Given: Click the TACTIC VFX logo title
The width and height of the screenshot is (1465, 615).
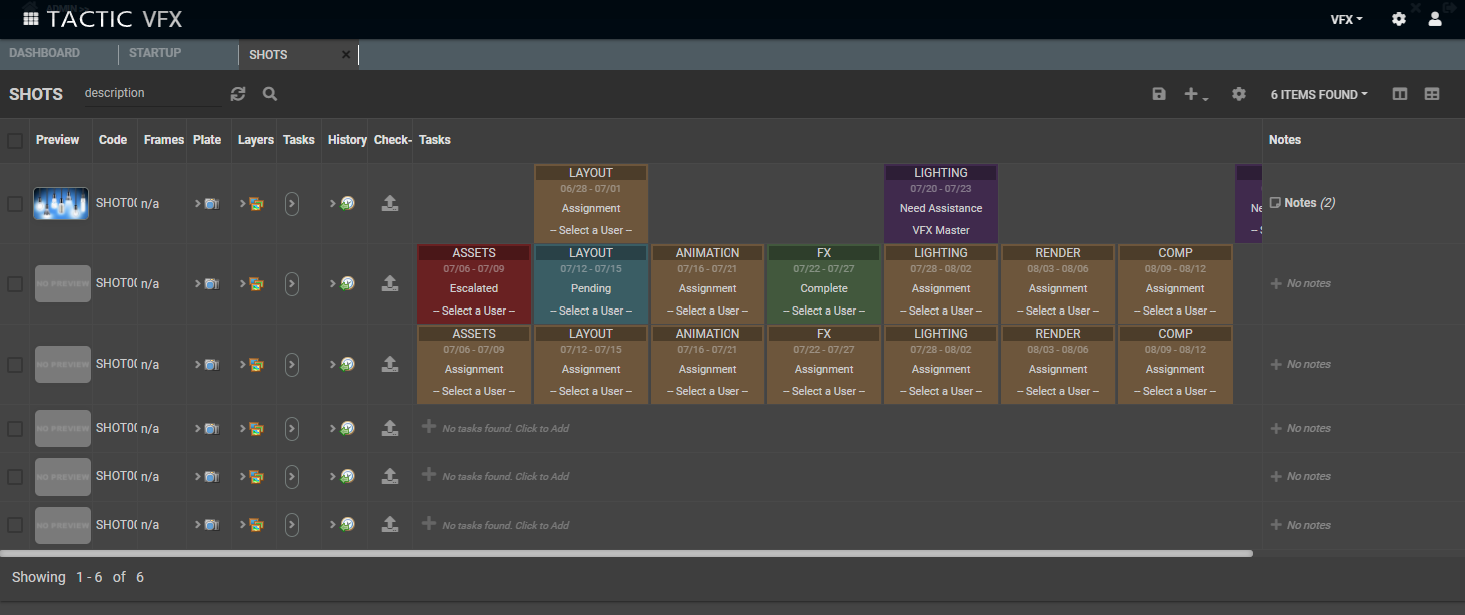Looking at the screenshot, I should [115, 19].
